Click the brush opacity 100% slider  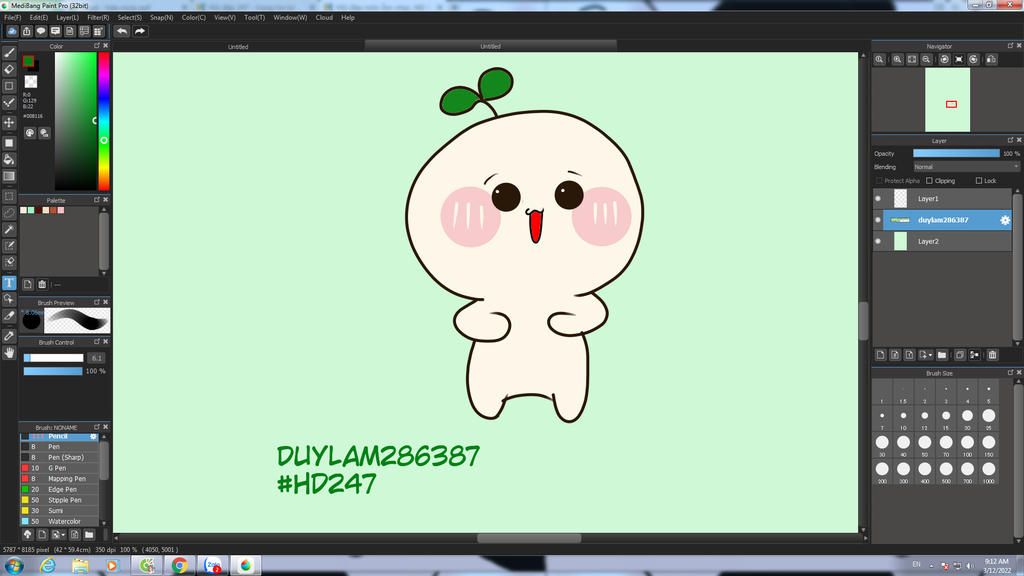[x=53, y=371]
